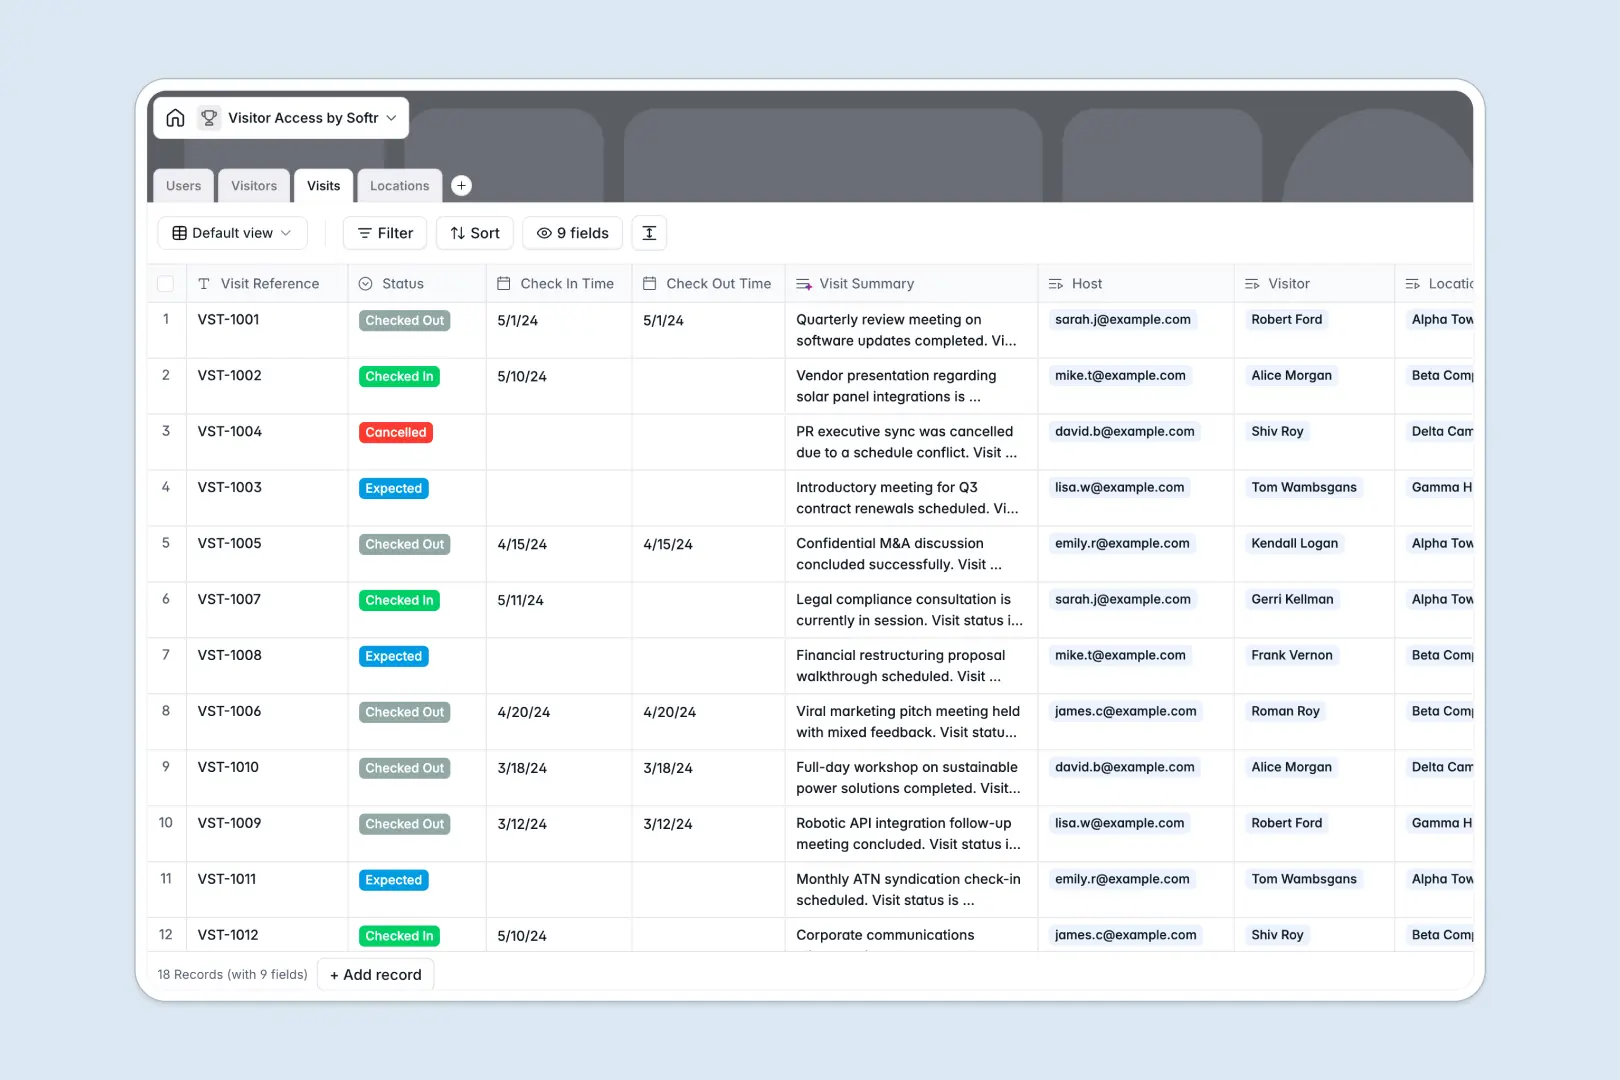Click the Add record button

(375, 974)
